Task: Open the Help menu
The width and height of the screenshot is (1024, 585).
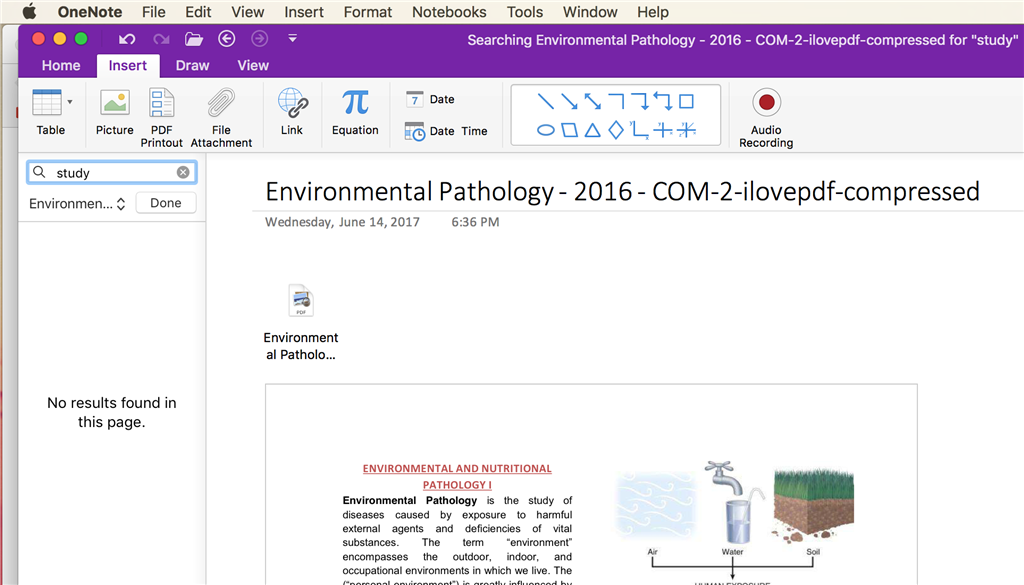Action: click(652, 12)
